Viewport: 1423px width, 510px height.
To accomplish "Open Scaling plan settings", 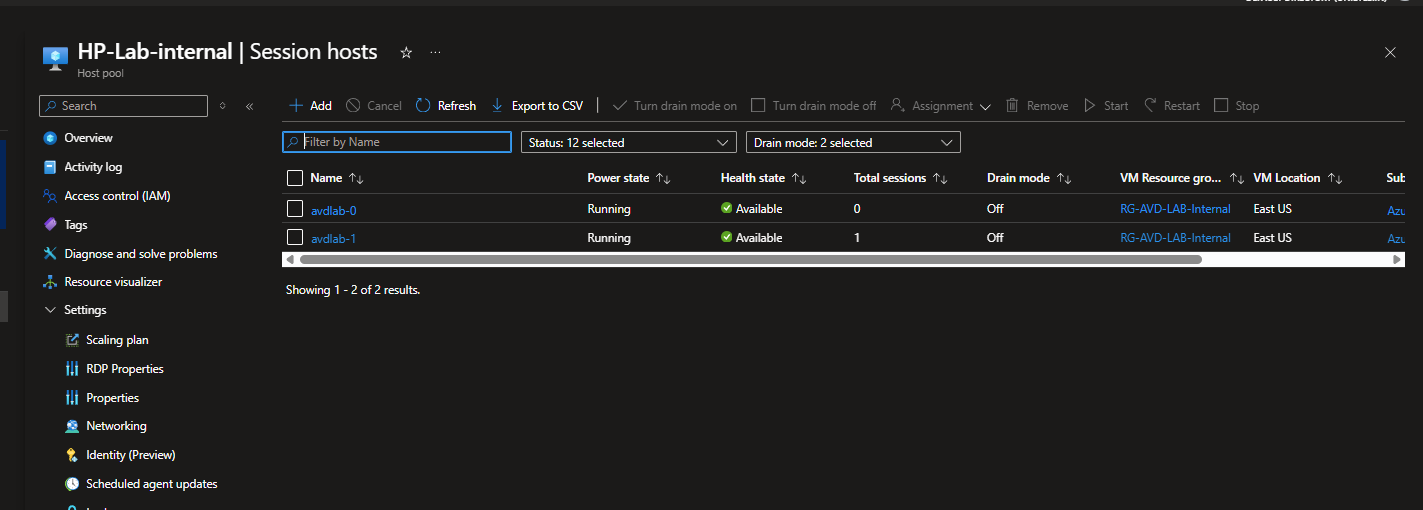I will [x=117, y=340].
